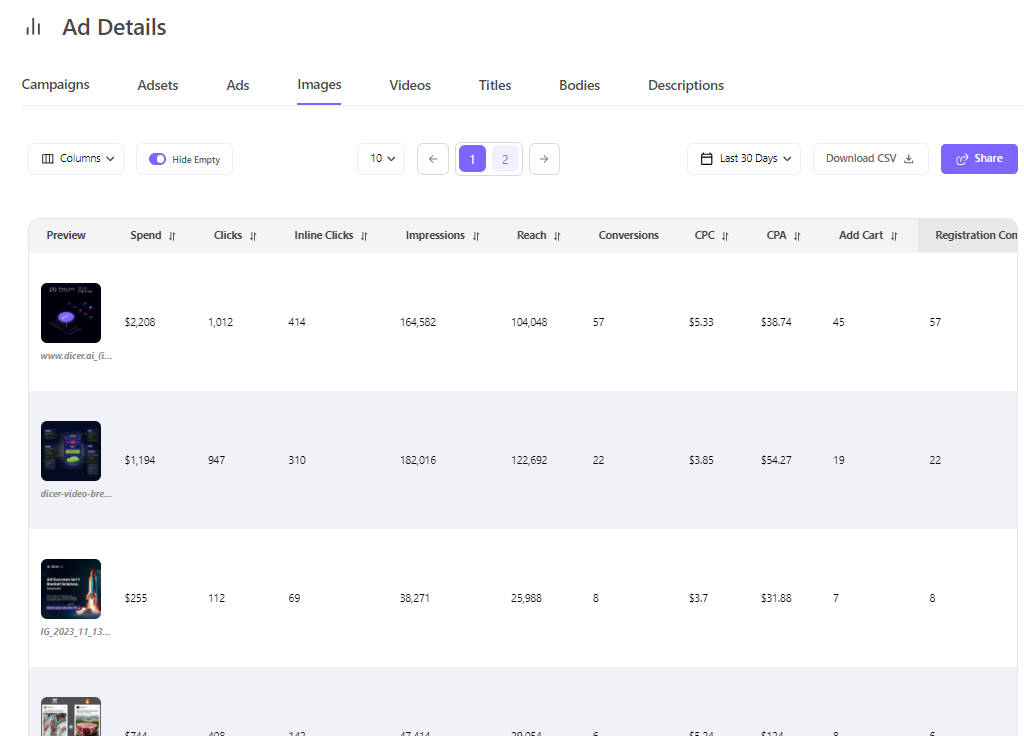Sort by Reach column arrows

(x=557, y=236)
